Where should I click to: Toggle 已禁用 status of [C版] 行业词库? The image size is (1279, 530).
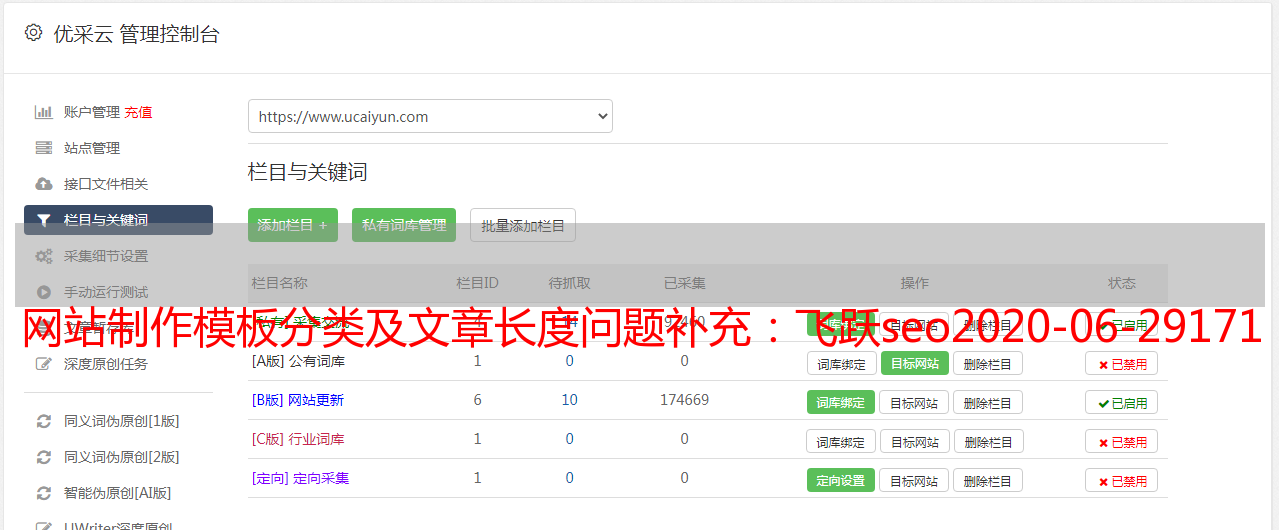pos(1122,442)
